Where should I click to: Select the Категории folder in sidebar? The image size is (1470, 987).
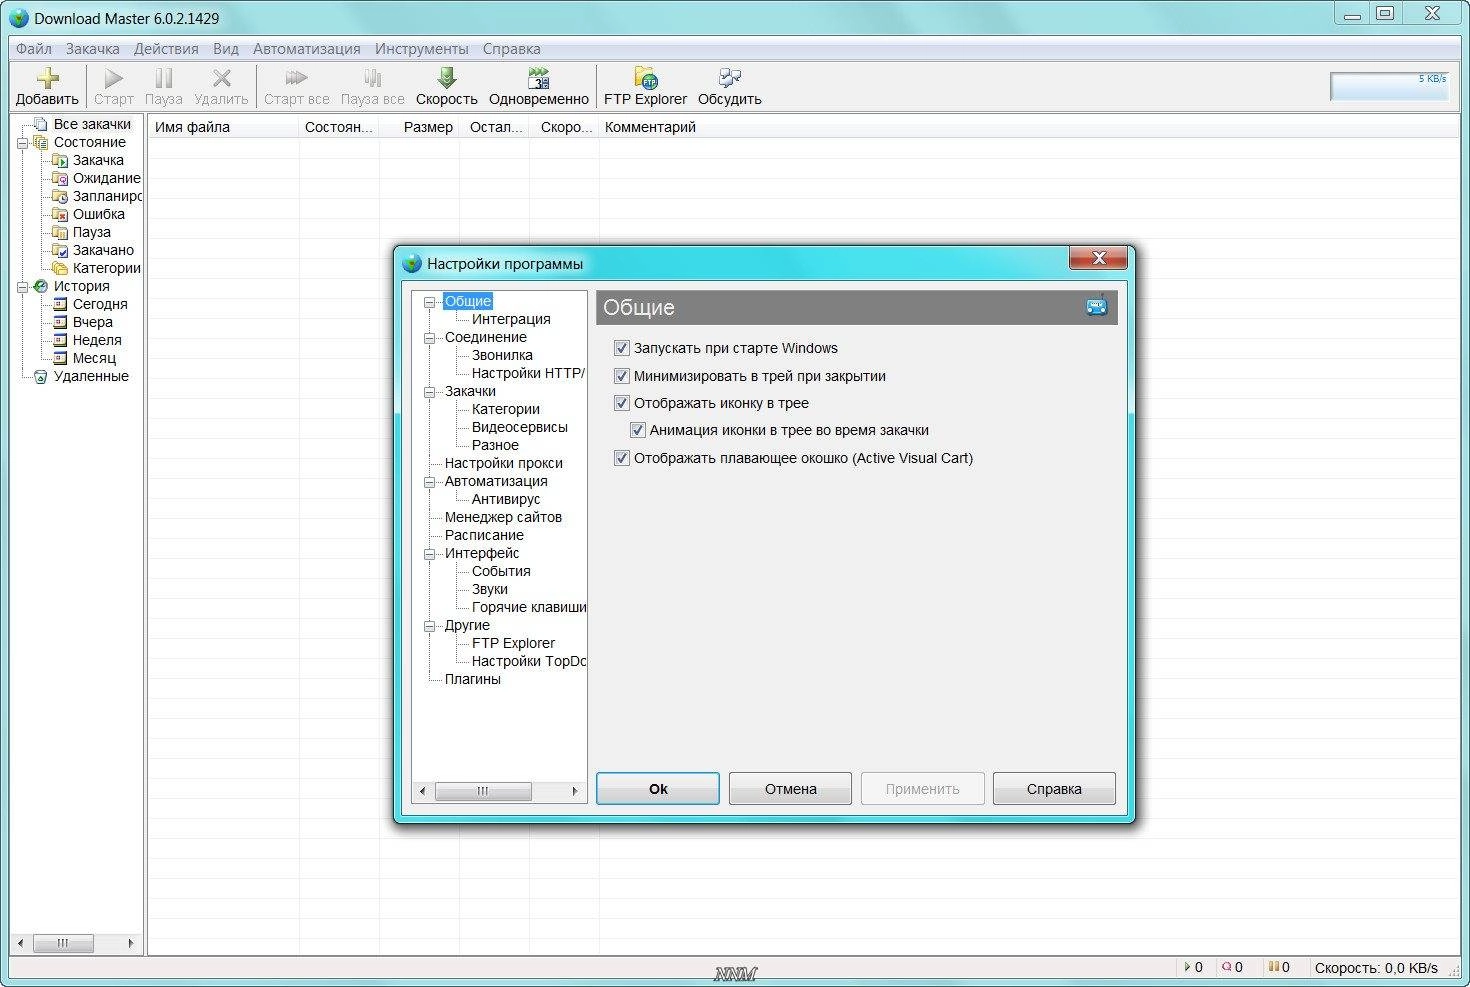pyautogui.click(x=106, y=268)
